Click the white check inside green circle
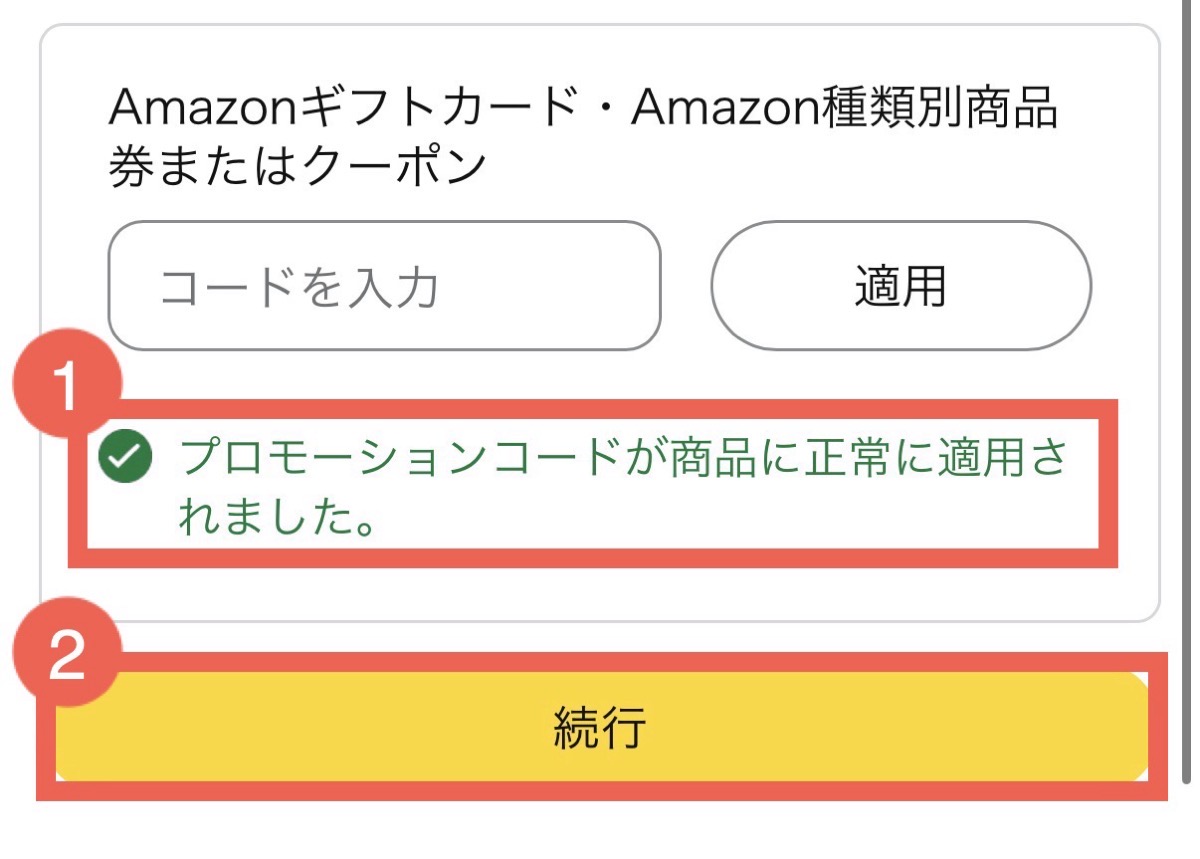This screenshot has height=859, width=1200. pyautogui.click(x=125, y=459)
